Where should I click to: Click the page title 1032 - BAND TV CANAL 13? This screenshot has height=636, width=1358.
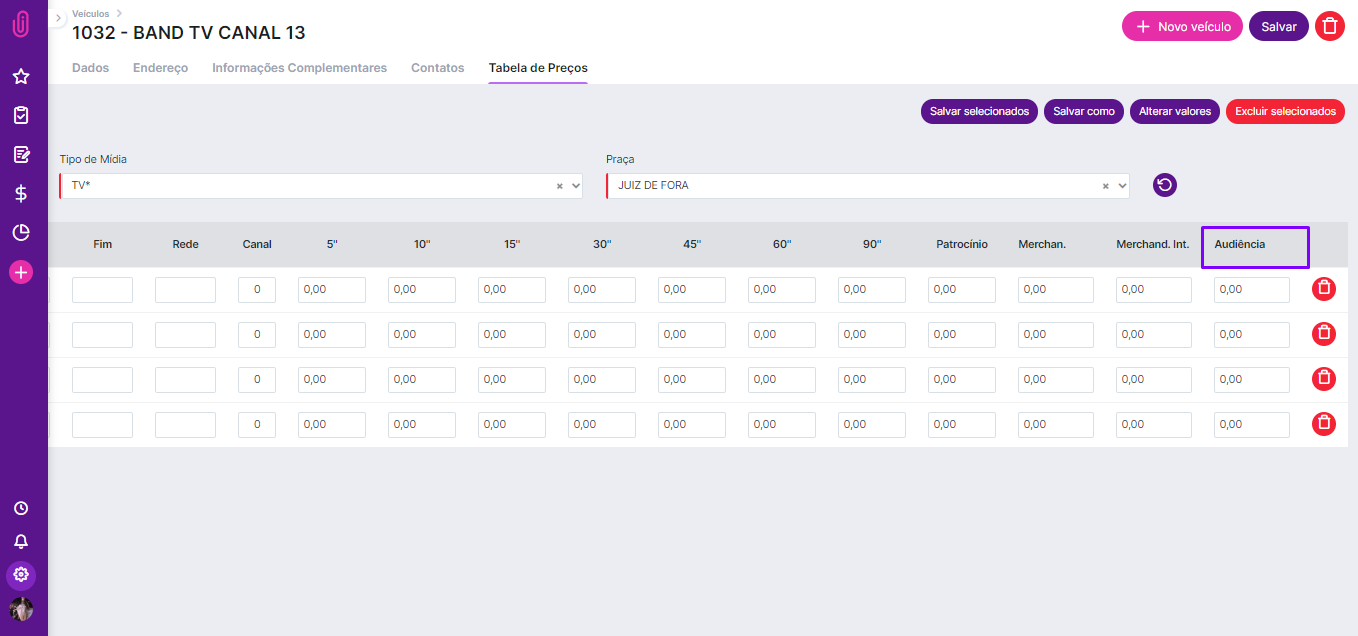coord(189,33)
